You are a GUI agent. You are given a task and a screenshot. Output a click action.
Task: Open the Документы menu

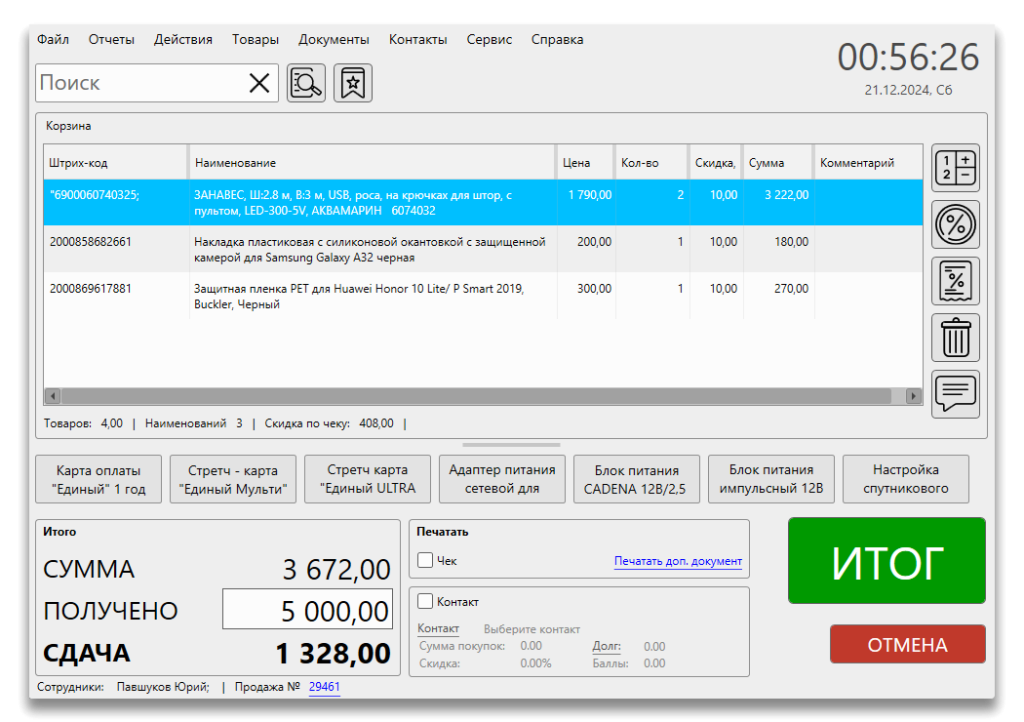point(334,39)
